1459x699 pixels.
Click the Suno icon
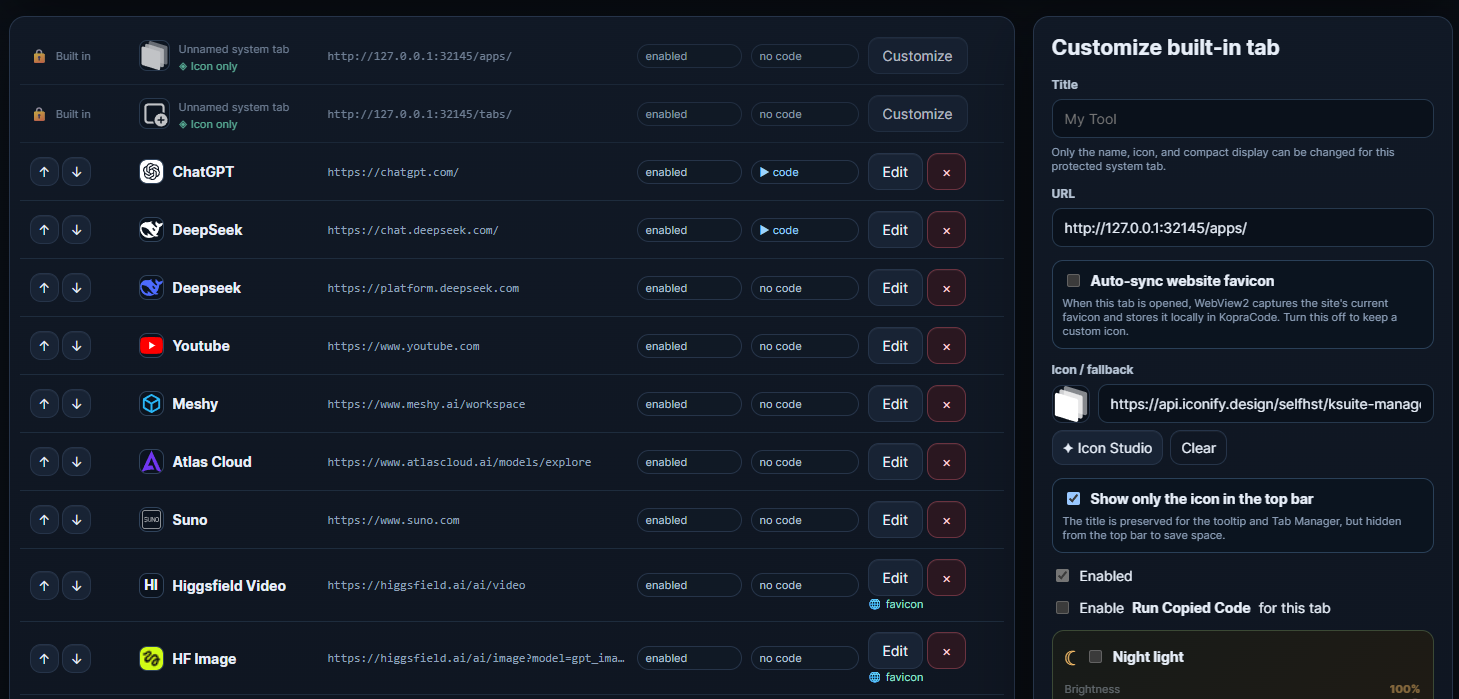(x=151, y=520)
